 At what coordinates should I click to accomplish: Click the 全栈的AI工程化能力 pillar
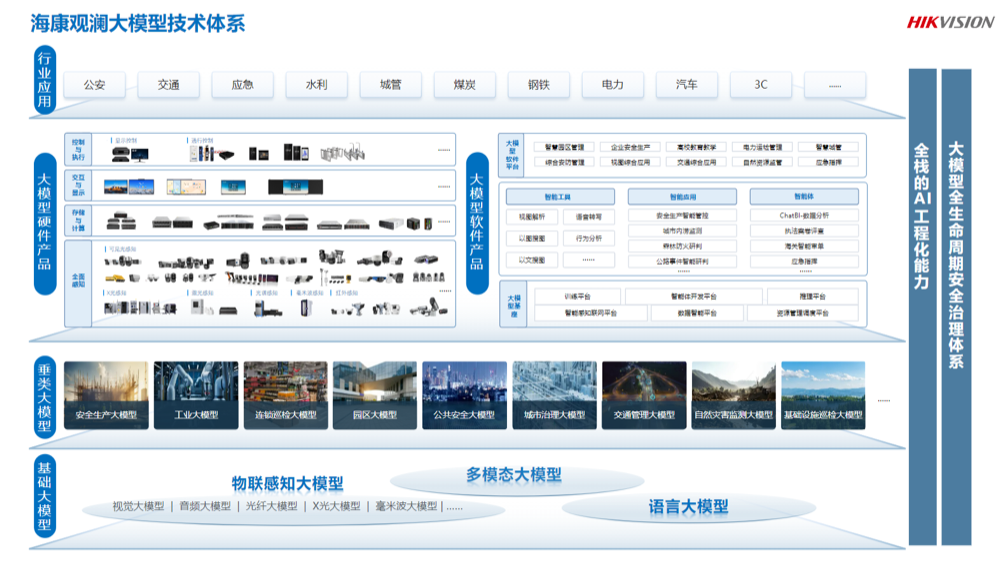click(x=922, y=307)
